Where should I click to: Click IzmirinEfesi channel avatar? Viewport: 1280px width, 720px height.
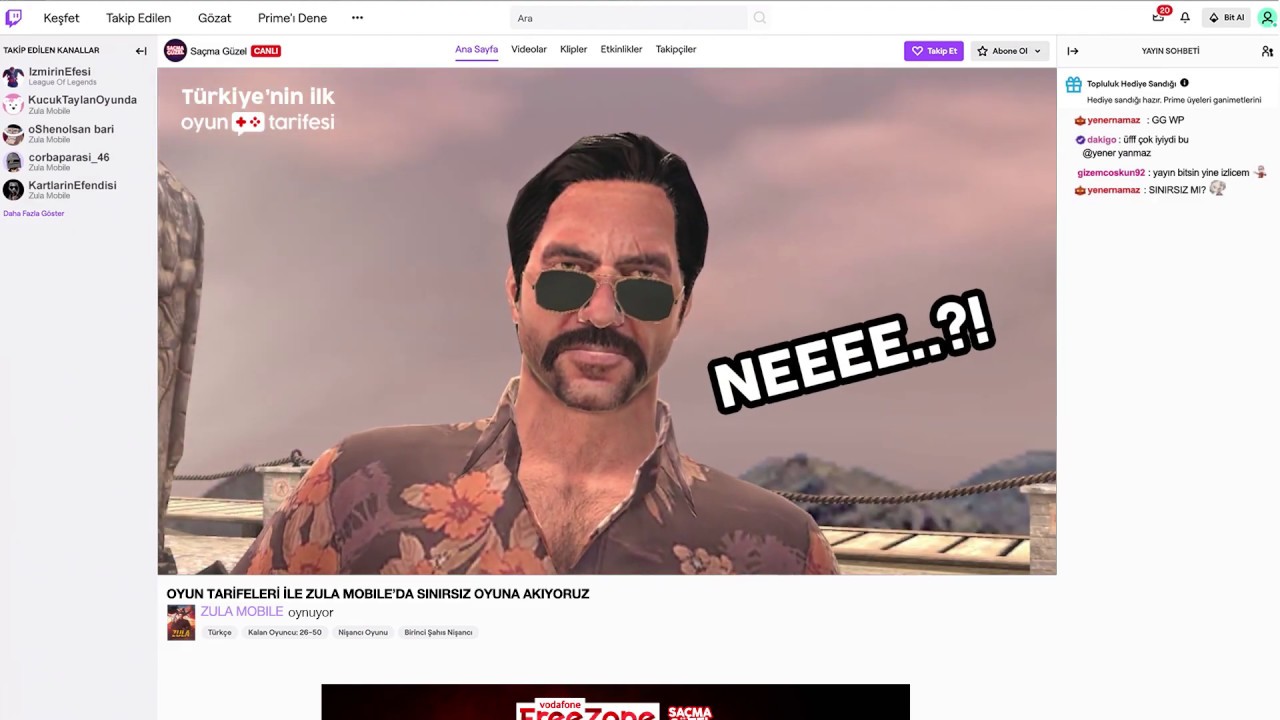[x=13, y=77]
